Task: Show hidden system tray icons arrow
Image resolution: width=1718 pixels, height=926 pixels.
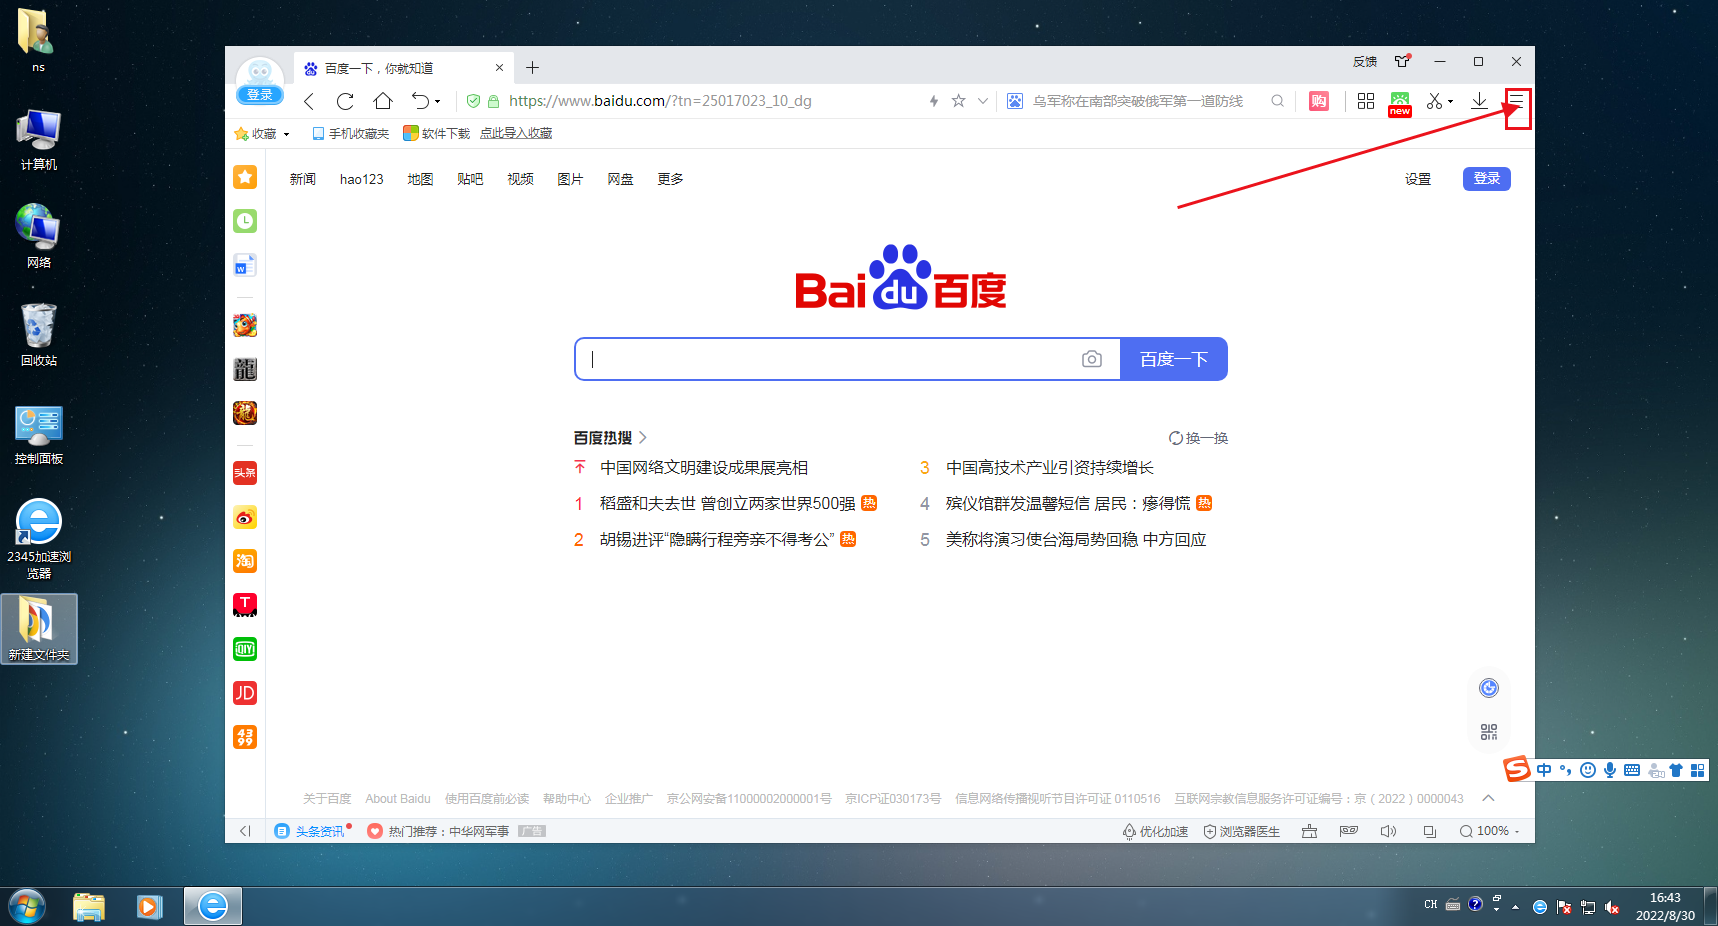Action: pos(1516,907)
